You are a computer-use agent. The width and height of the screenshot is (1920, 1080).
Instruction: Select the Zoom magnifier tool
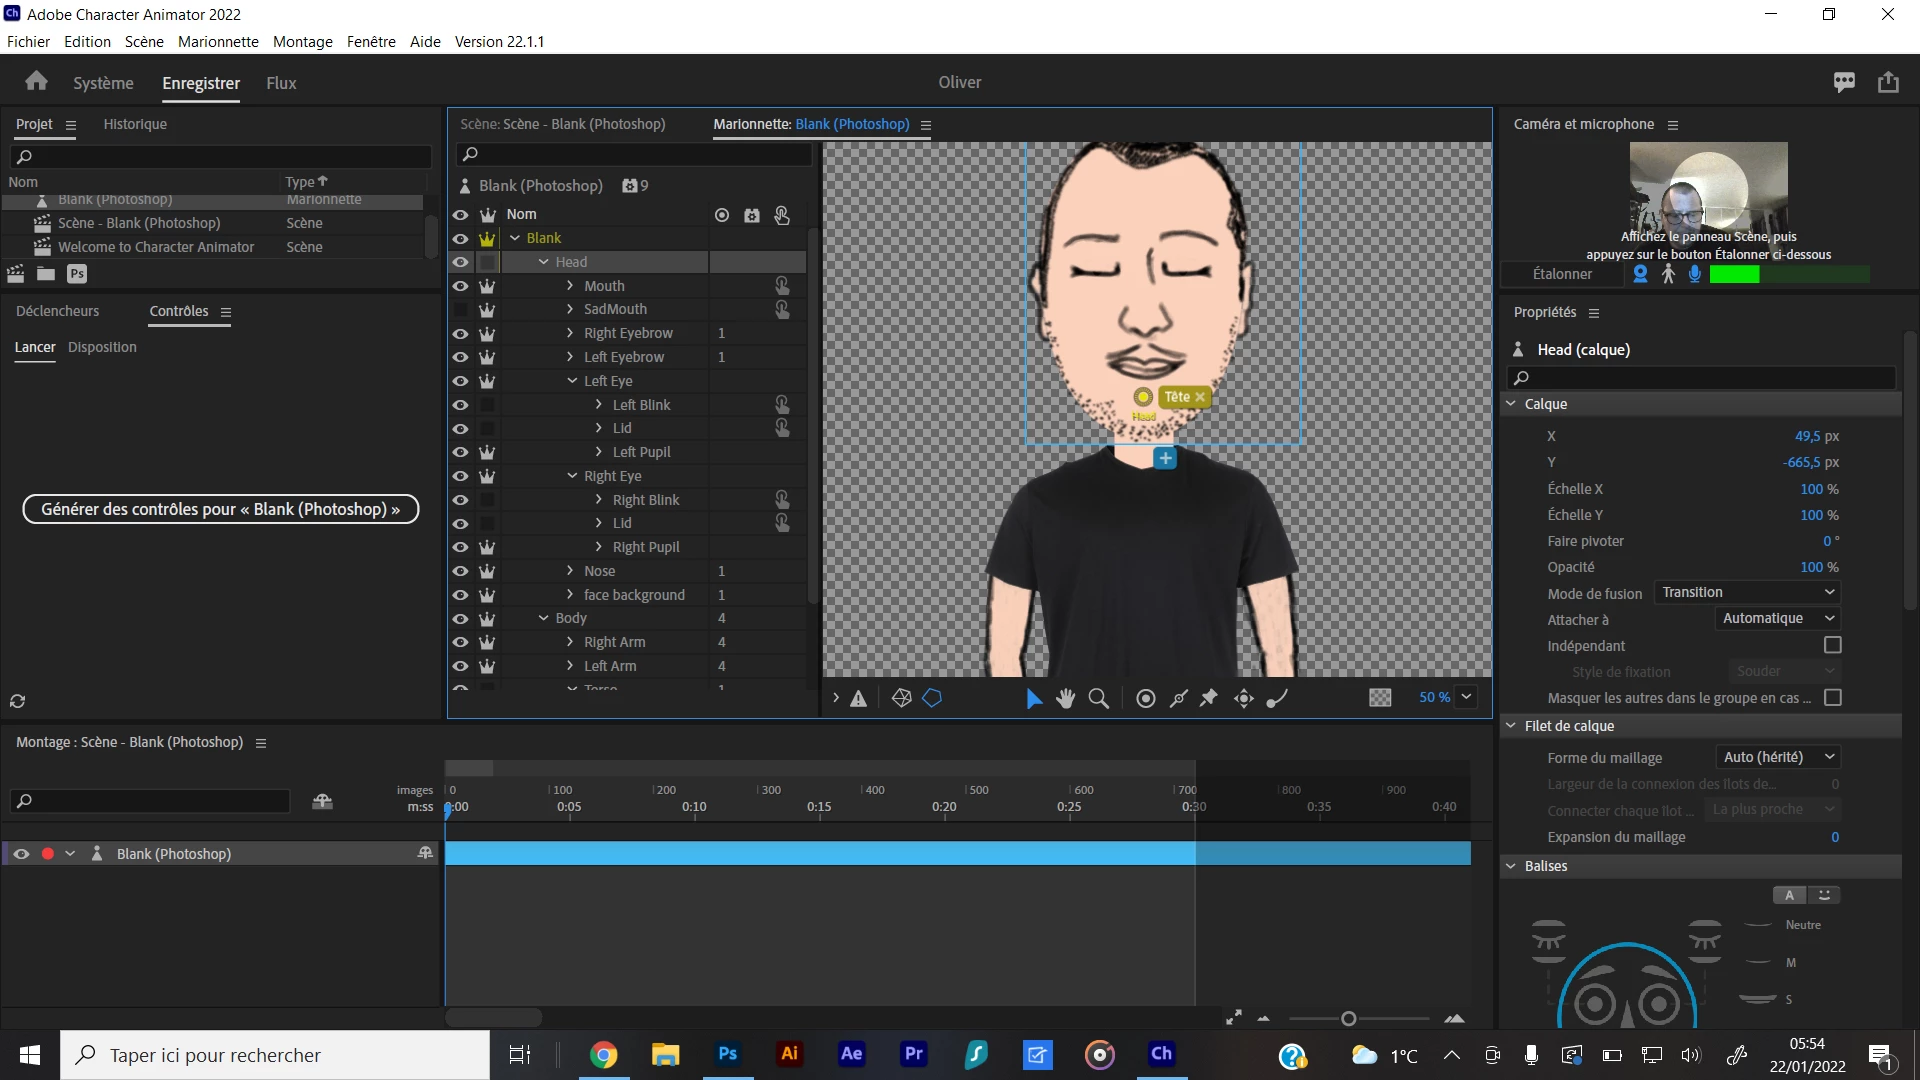(1098, 699)
